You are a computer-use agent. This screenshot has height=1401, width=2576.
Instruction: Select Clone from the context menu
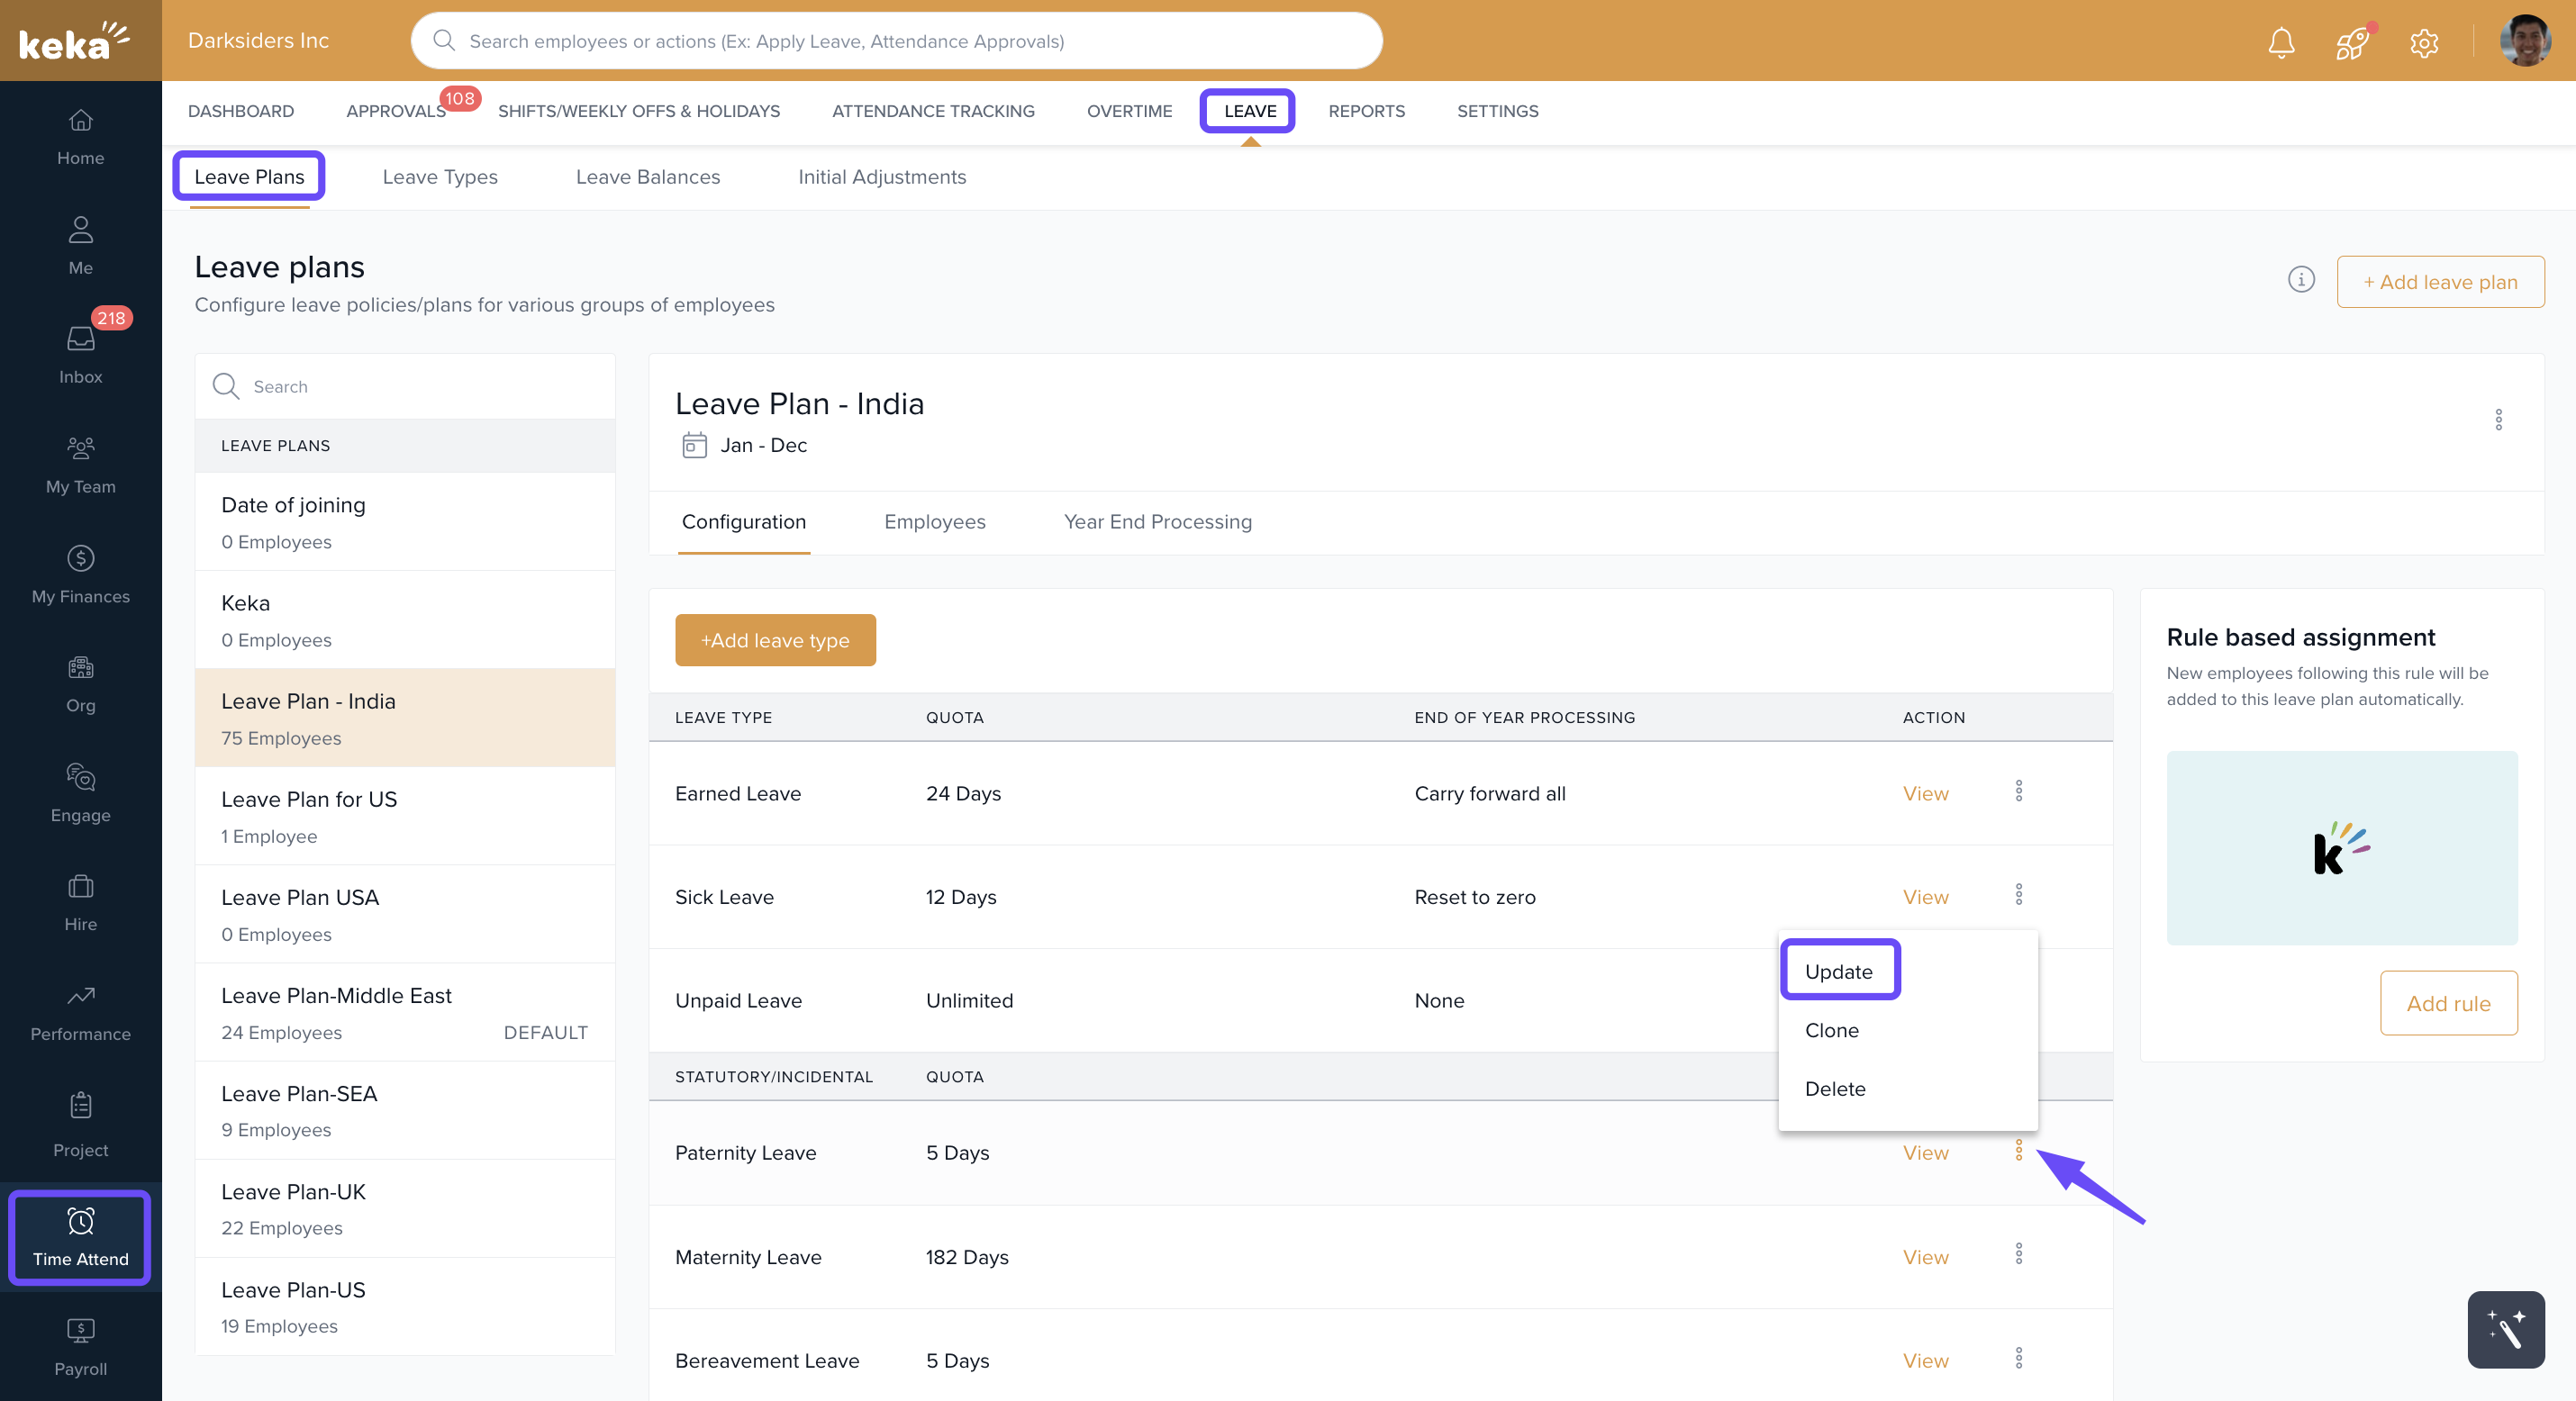tap(1831, 1030)
